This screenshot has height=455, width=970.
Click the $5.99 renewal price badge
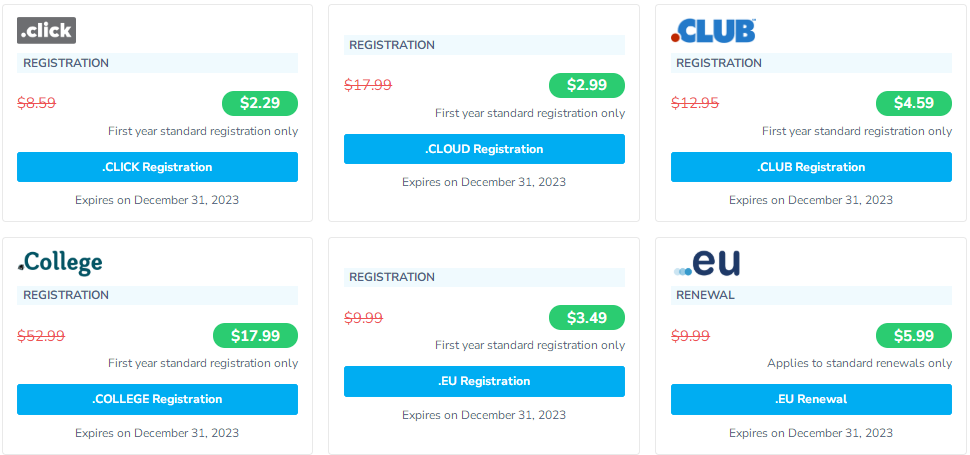(913, 335)
